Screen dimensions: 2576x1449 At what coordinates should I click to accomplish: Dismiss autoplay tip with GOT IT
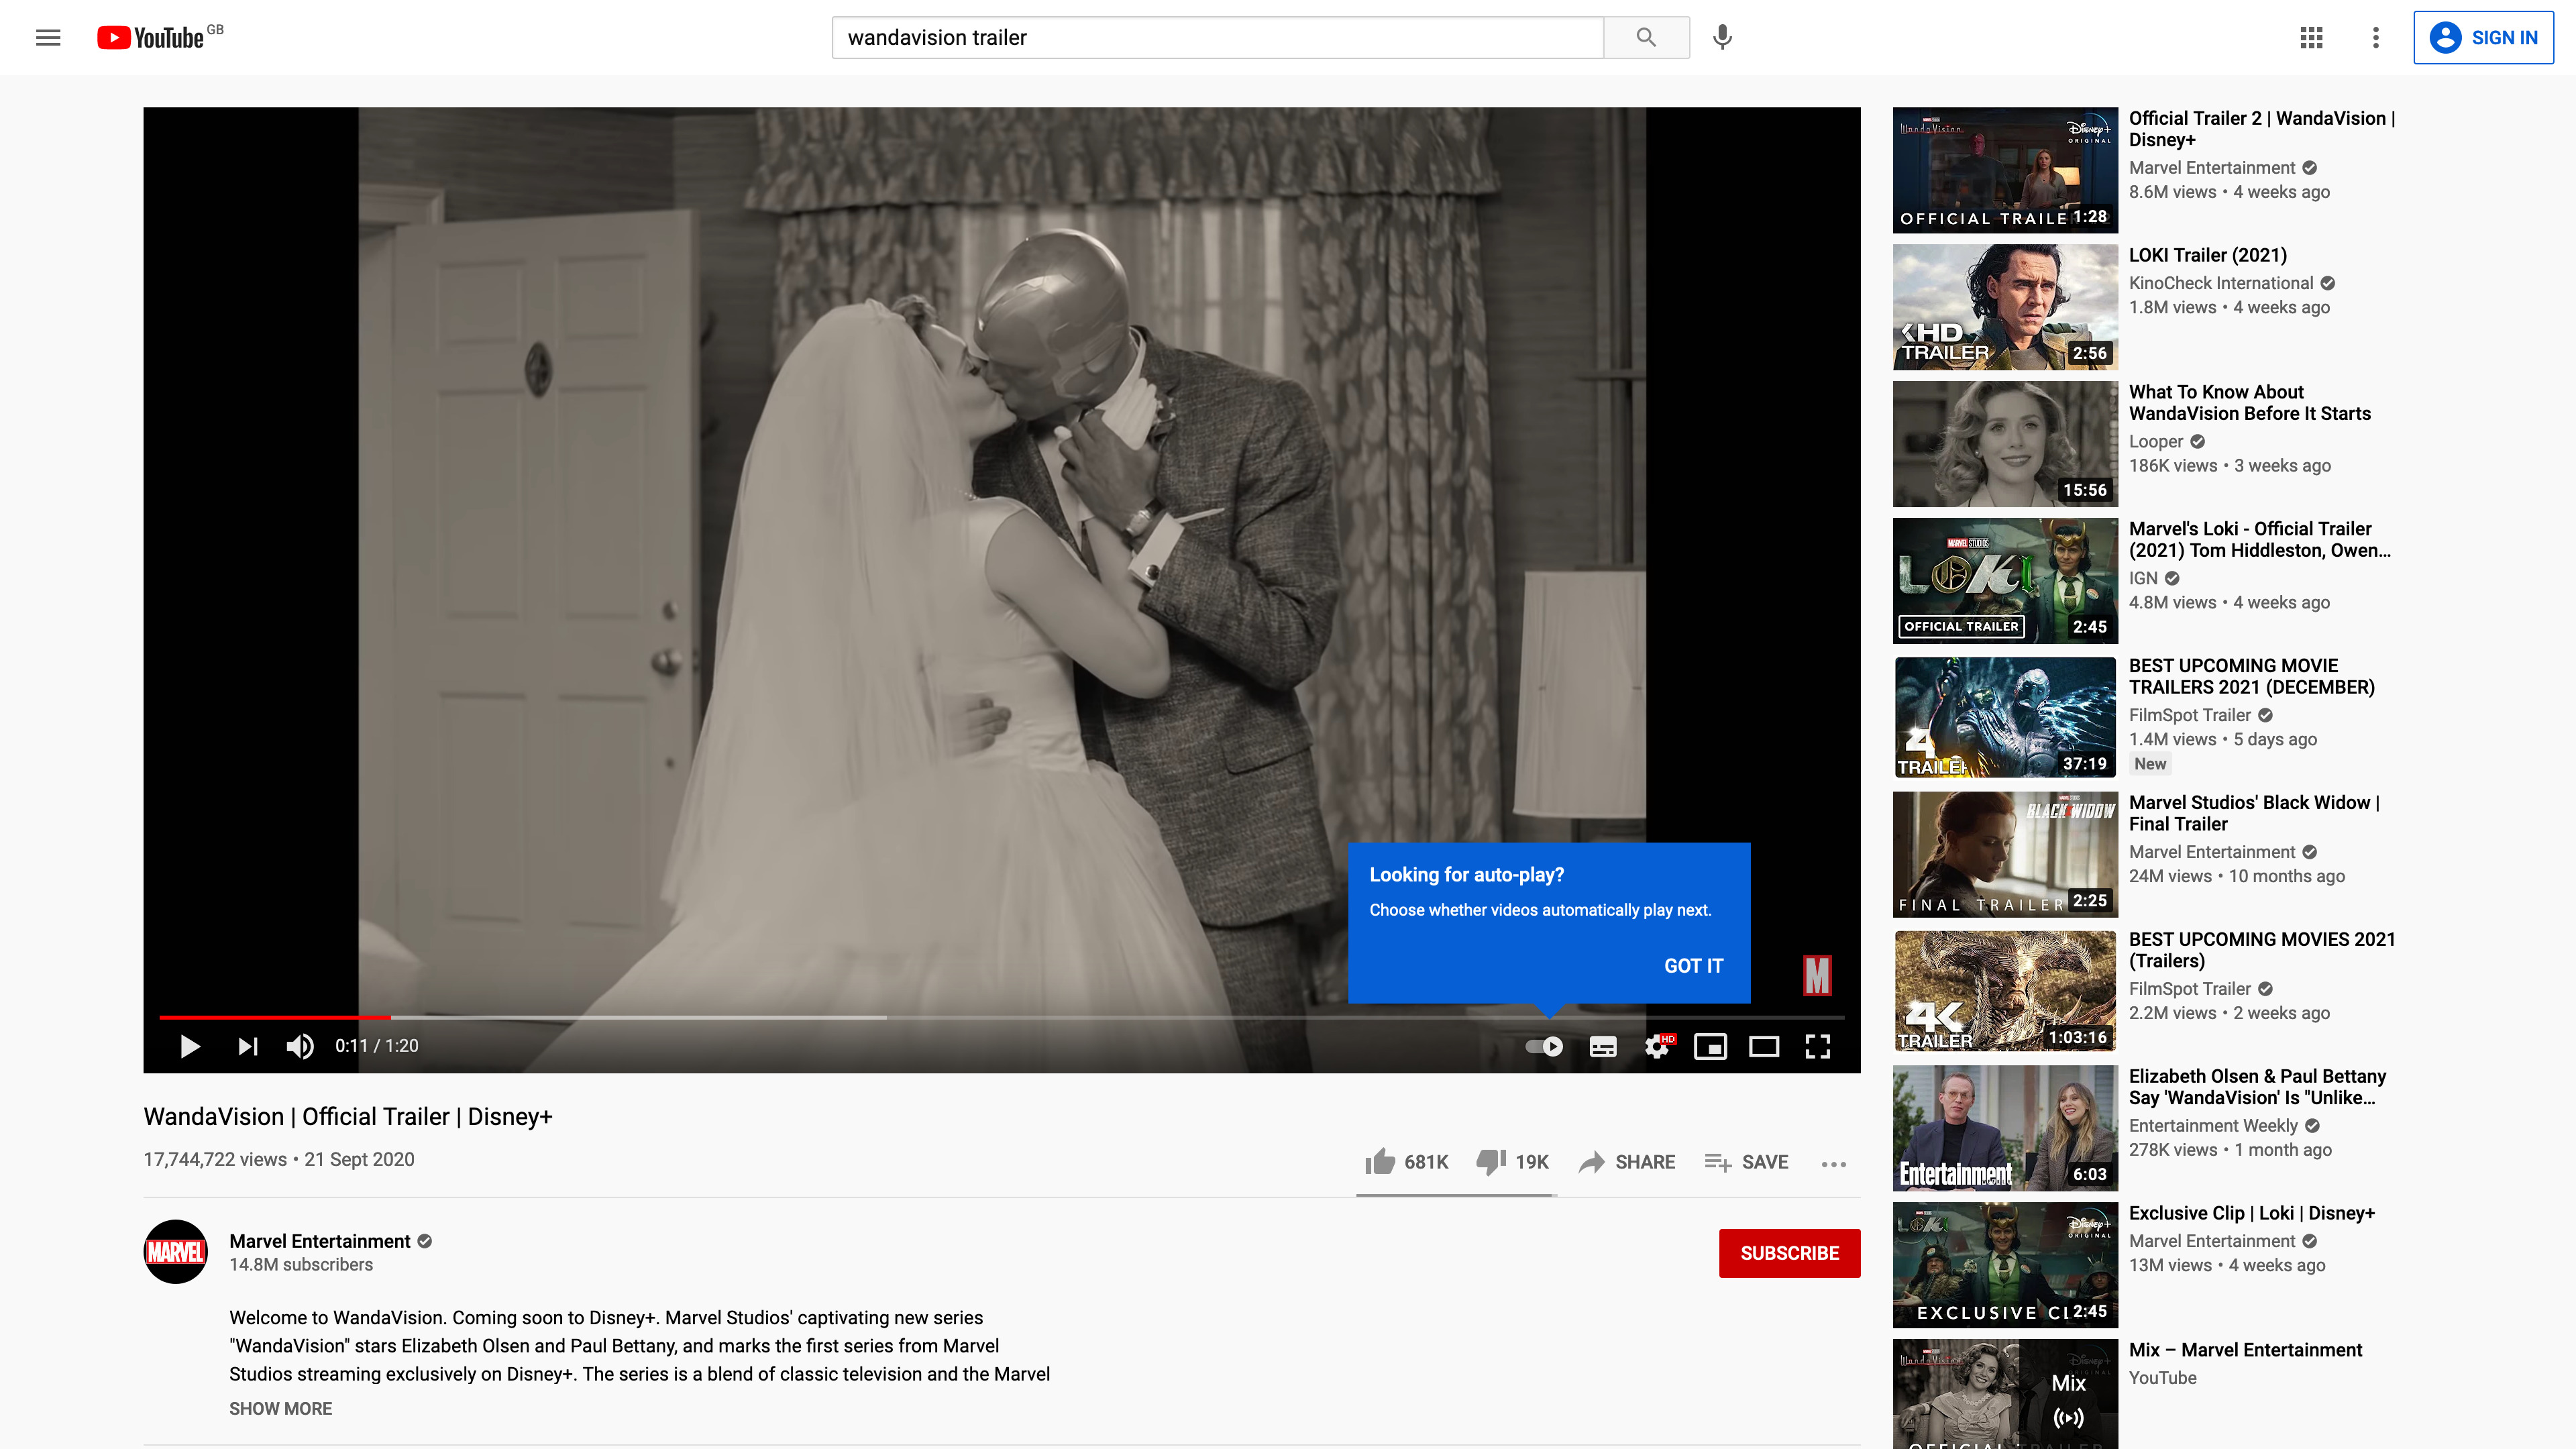point(1693,966)
